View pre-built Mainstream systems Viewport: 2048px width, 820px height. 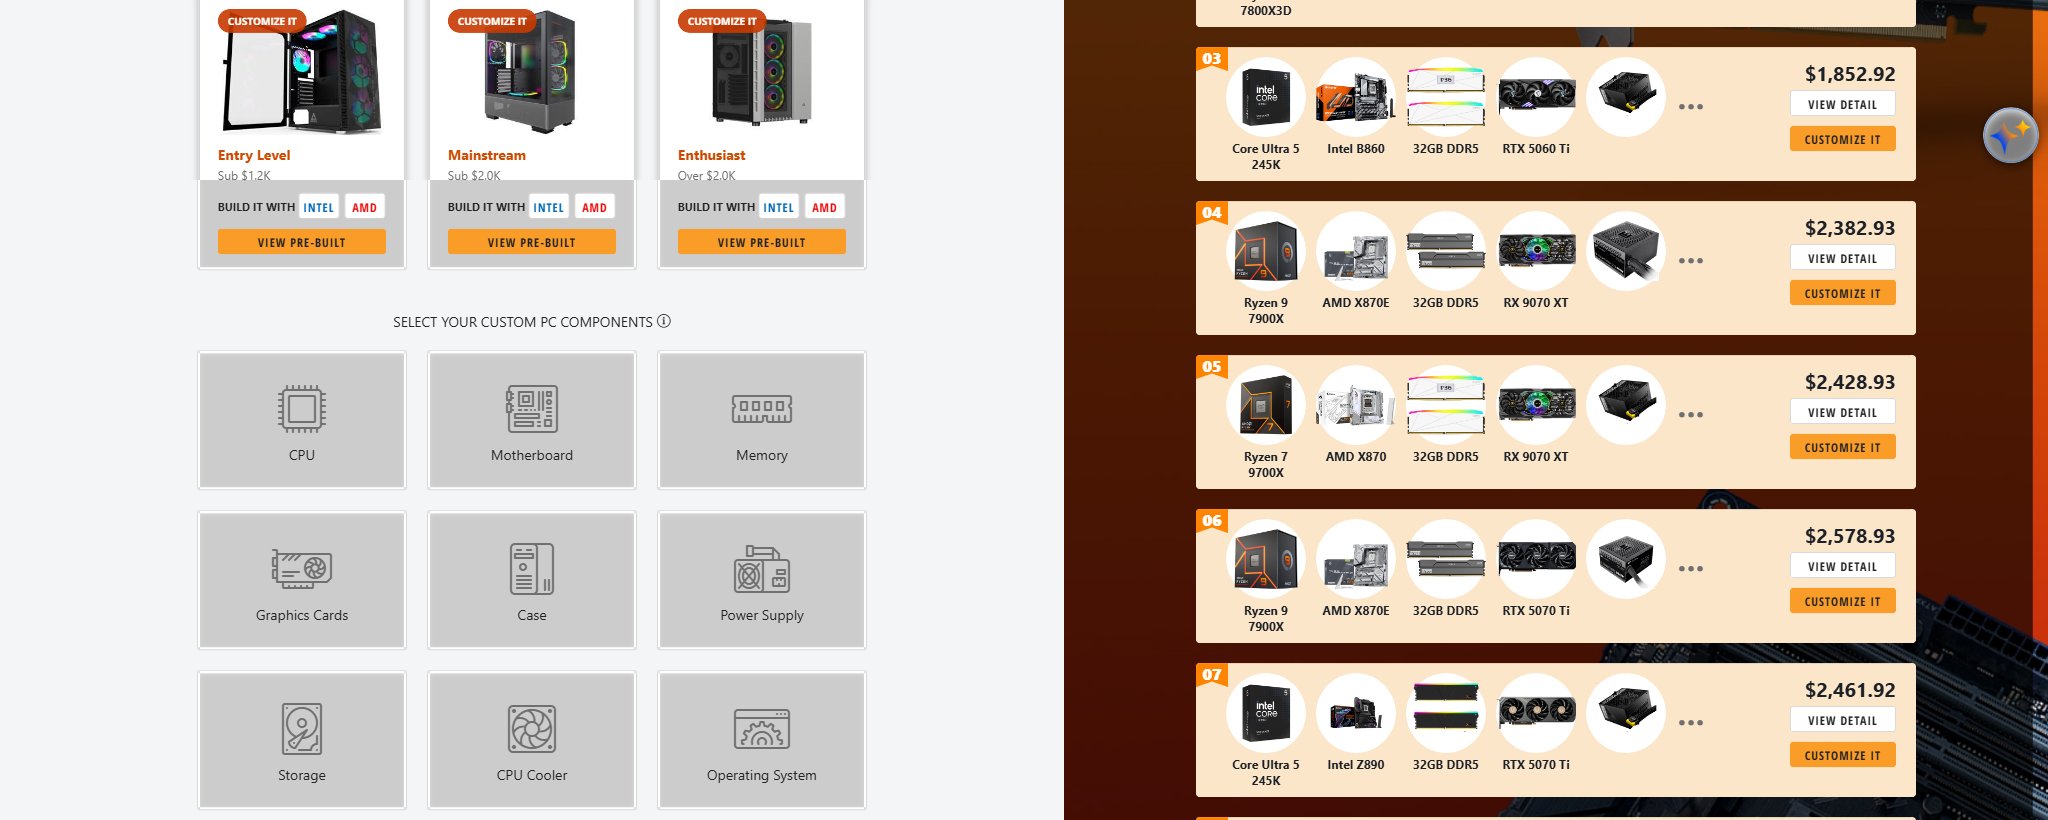(532, 242)
